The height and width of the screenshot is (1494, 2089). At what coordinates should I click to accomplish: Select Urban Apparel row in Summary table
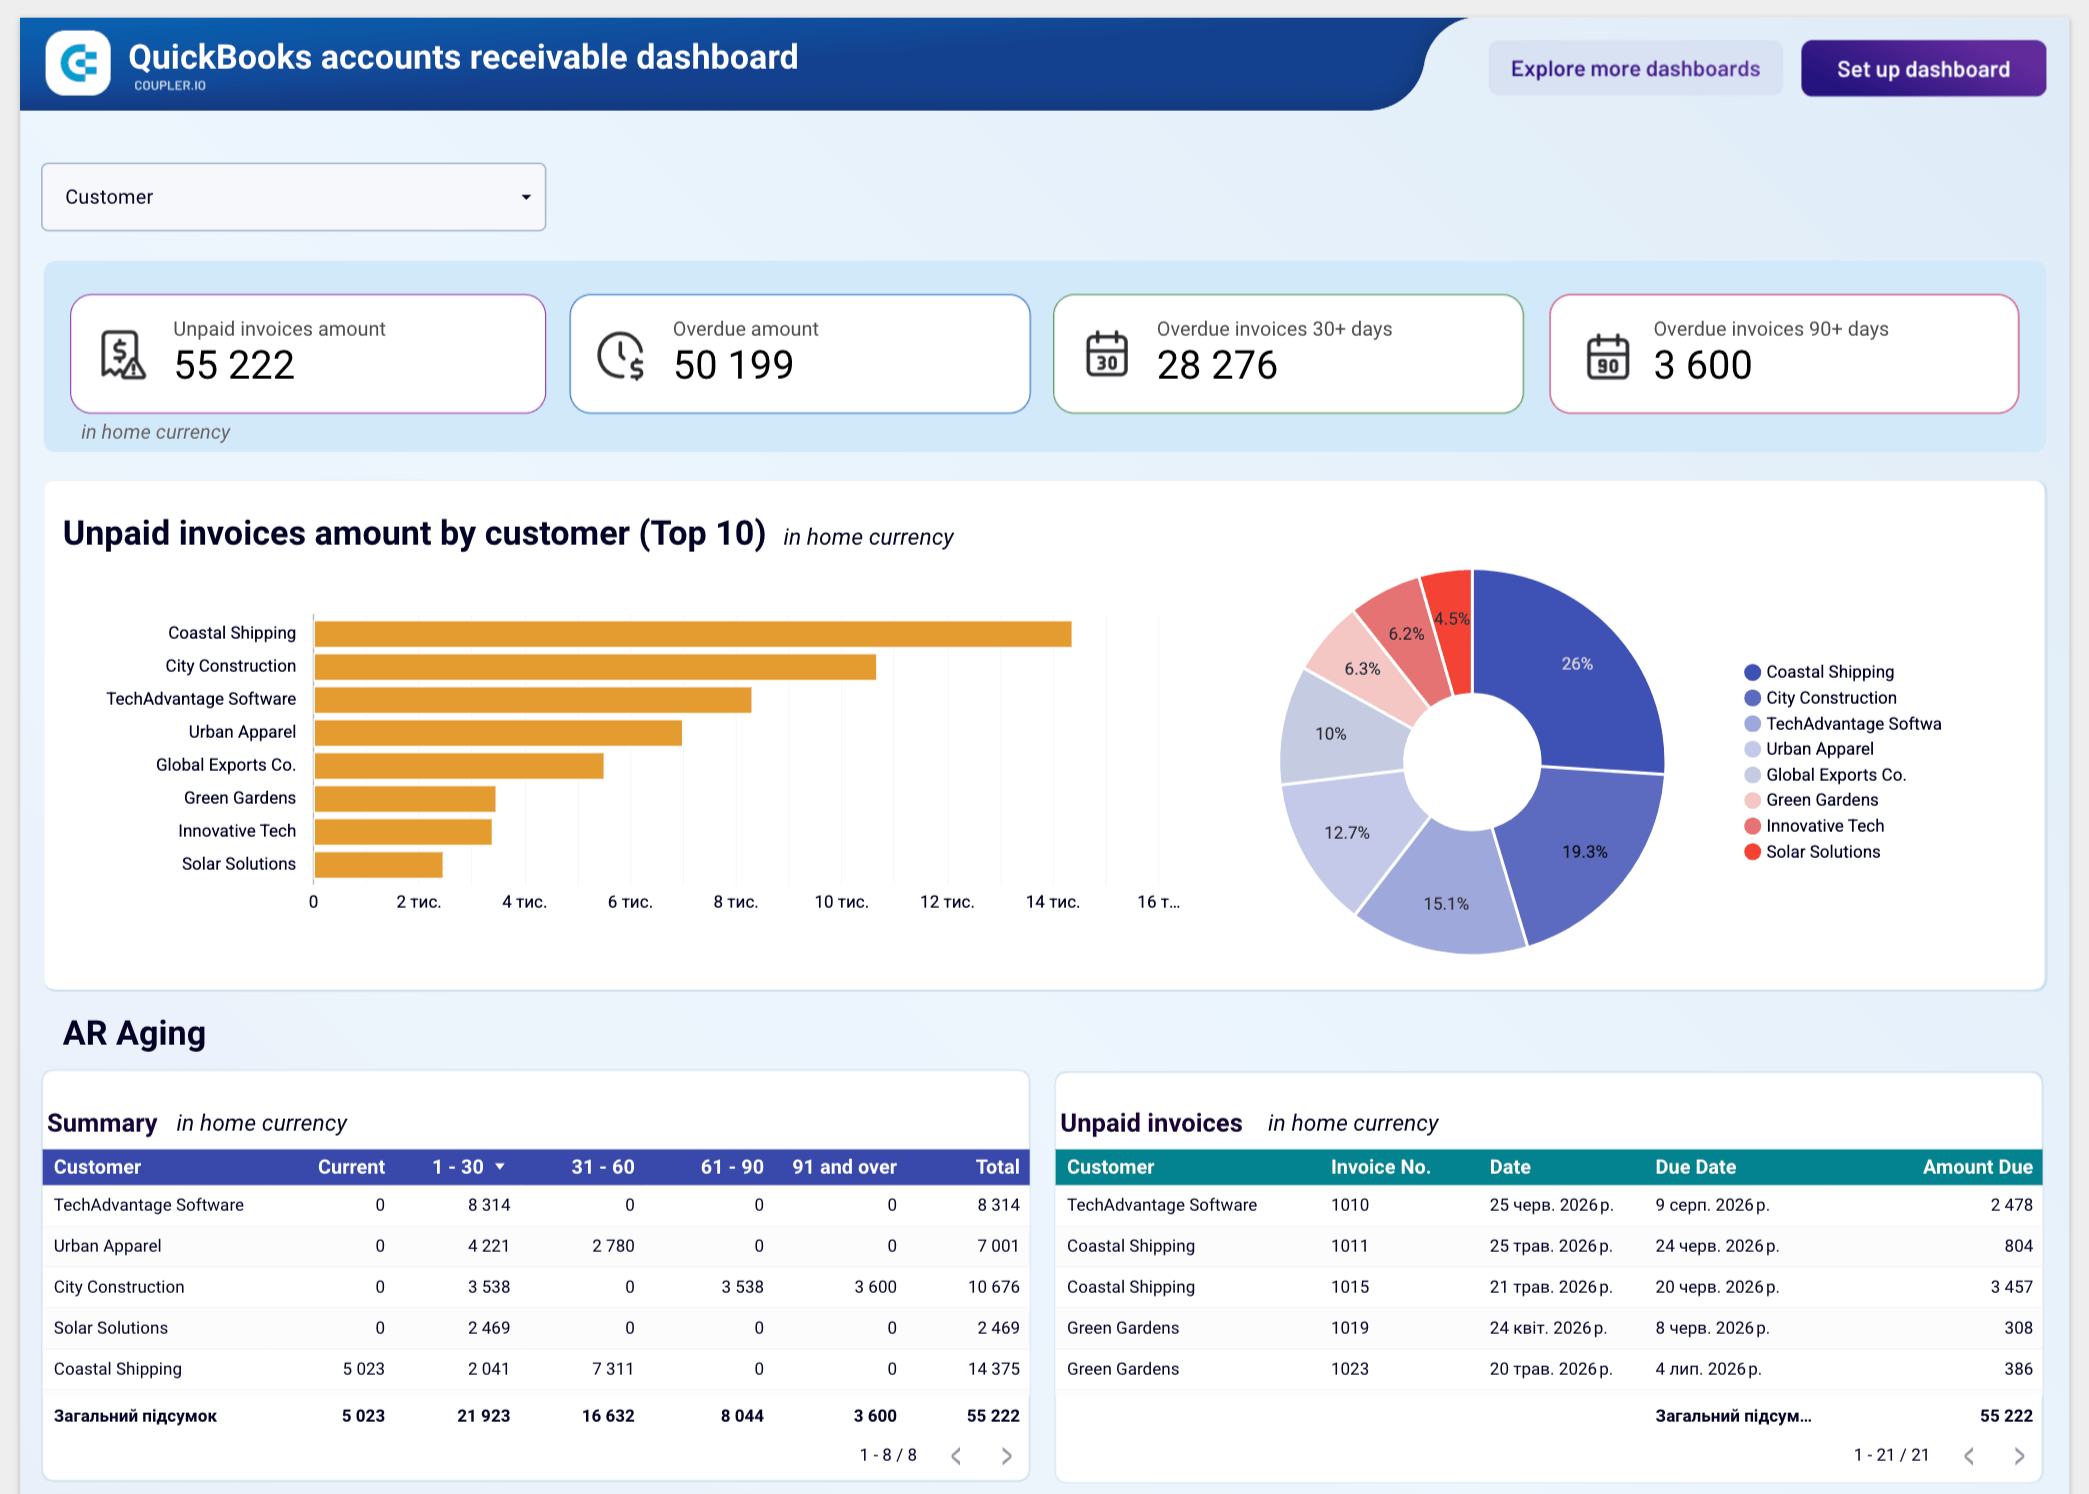(x=536, y=1246)
